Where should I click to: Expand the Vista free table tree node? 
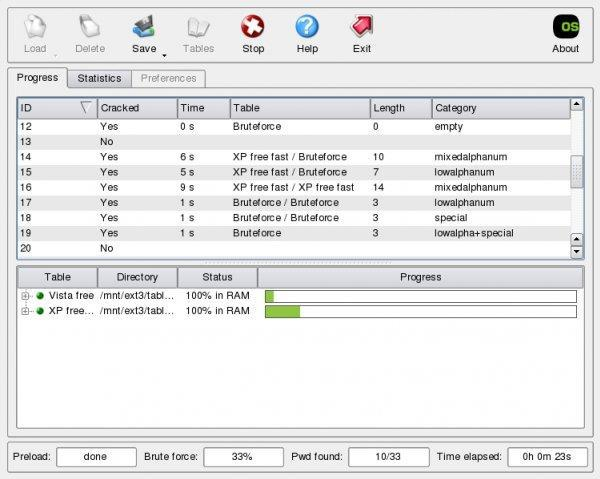(25, 296)
